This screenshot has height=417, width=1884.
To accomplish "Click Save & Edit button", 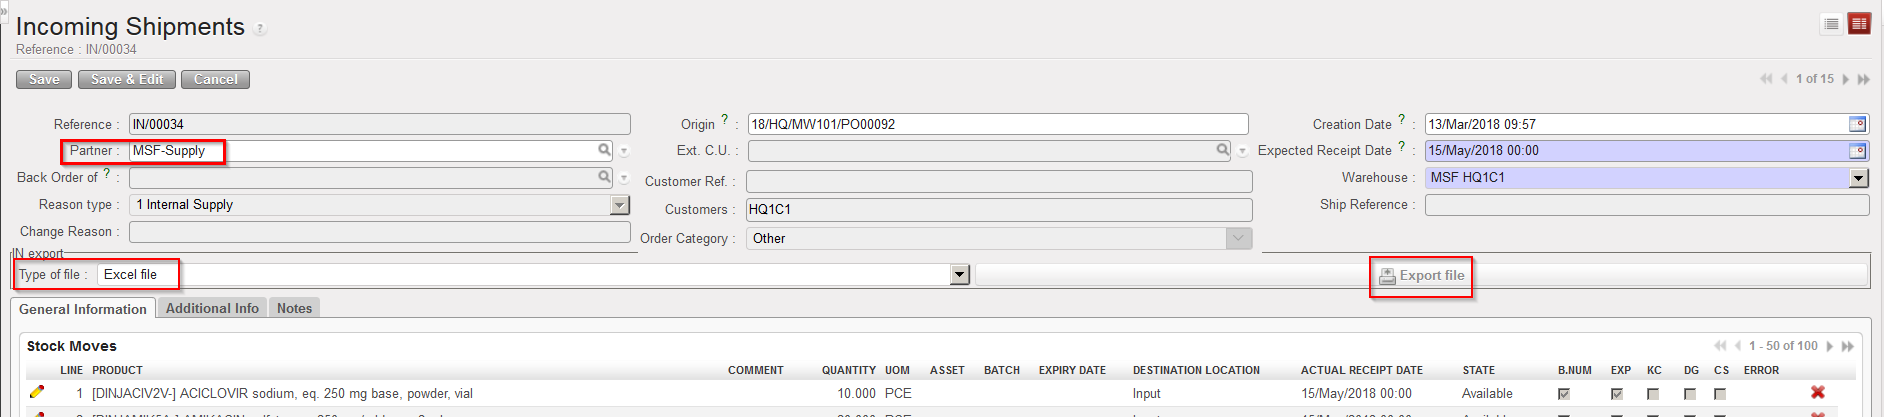I will click(x=127, y=79).
